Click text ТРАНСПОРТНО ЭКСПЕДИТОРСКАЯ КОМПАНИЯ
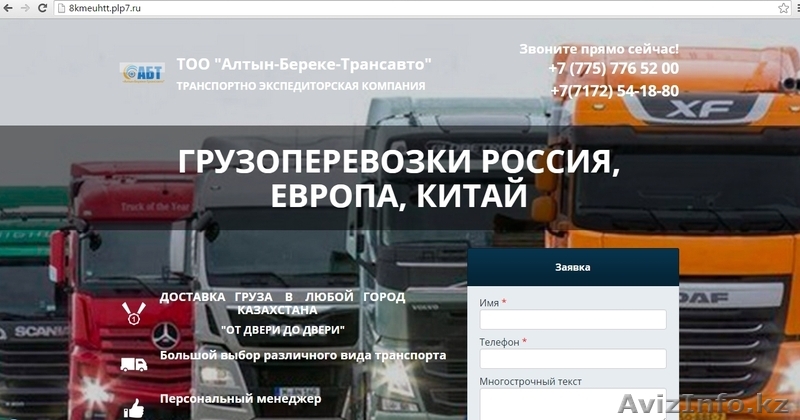The height and width of the screenshot is (420, 800). [x=301, y=86]
